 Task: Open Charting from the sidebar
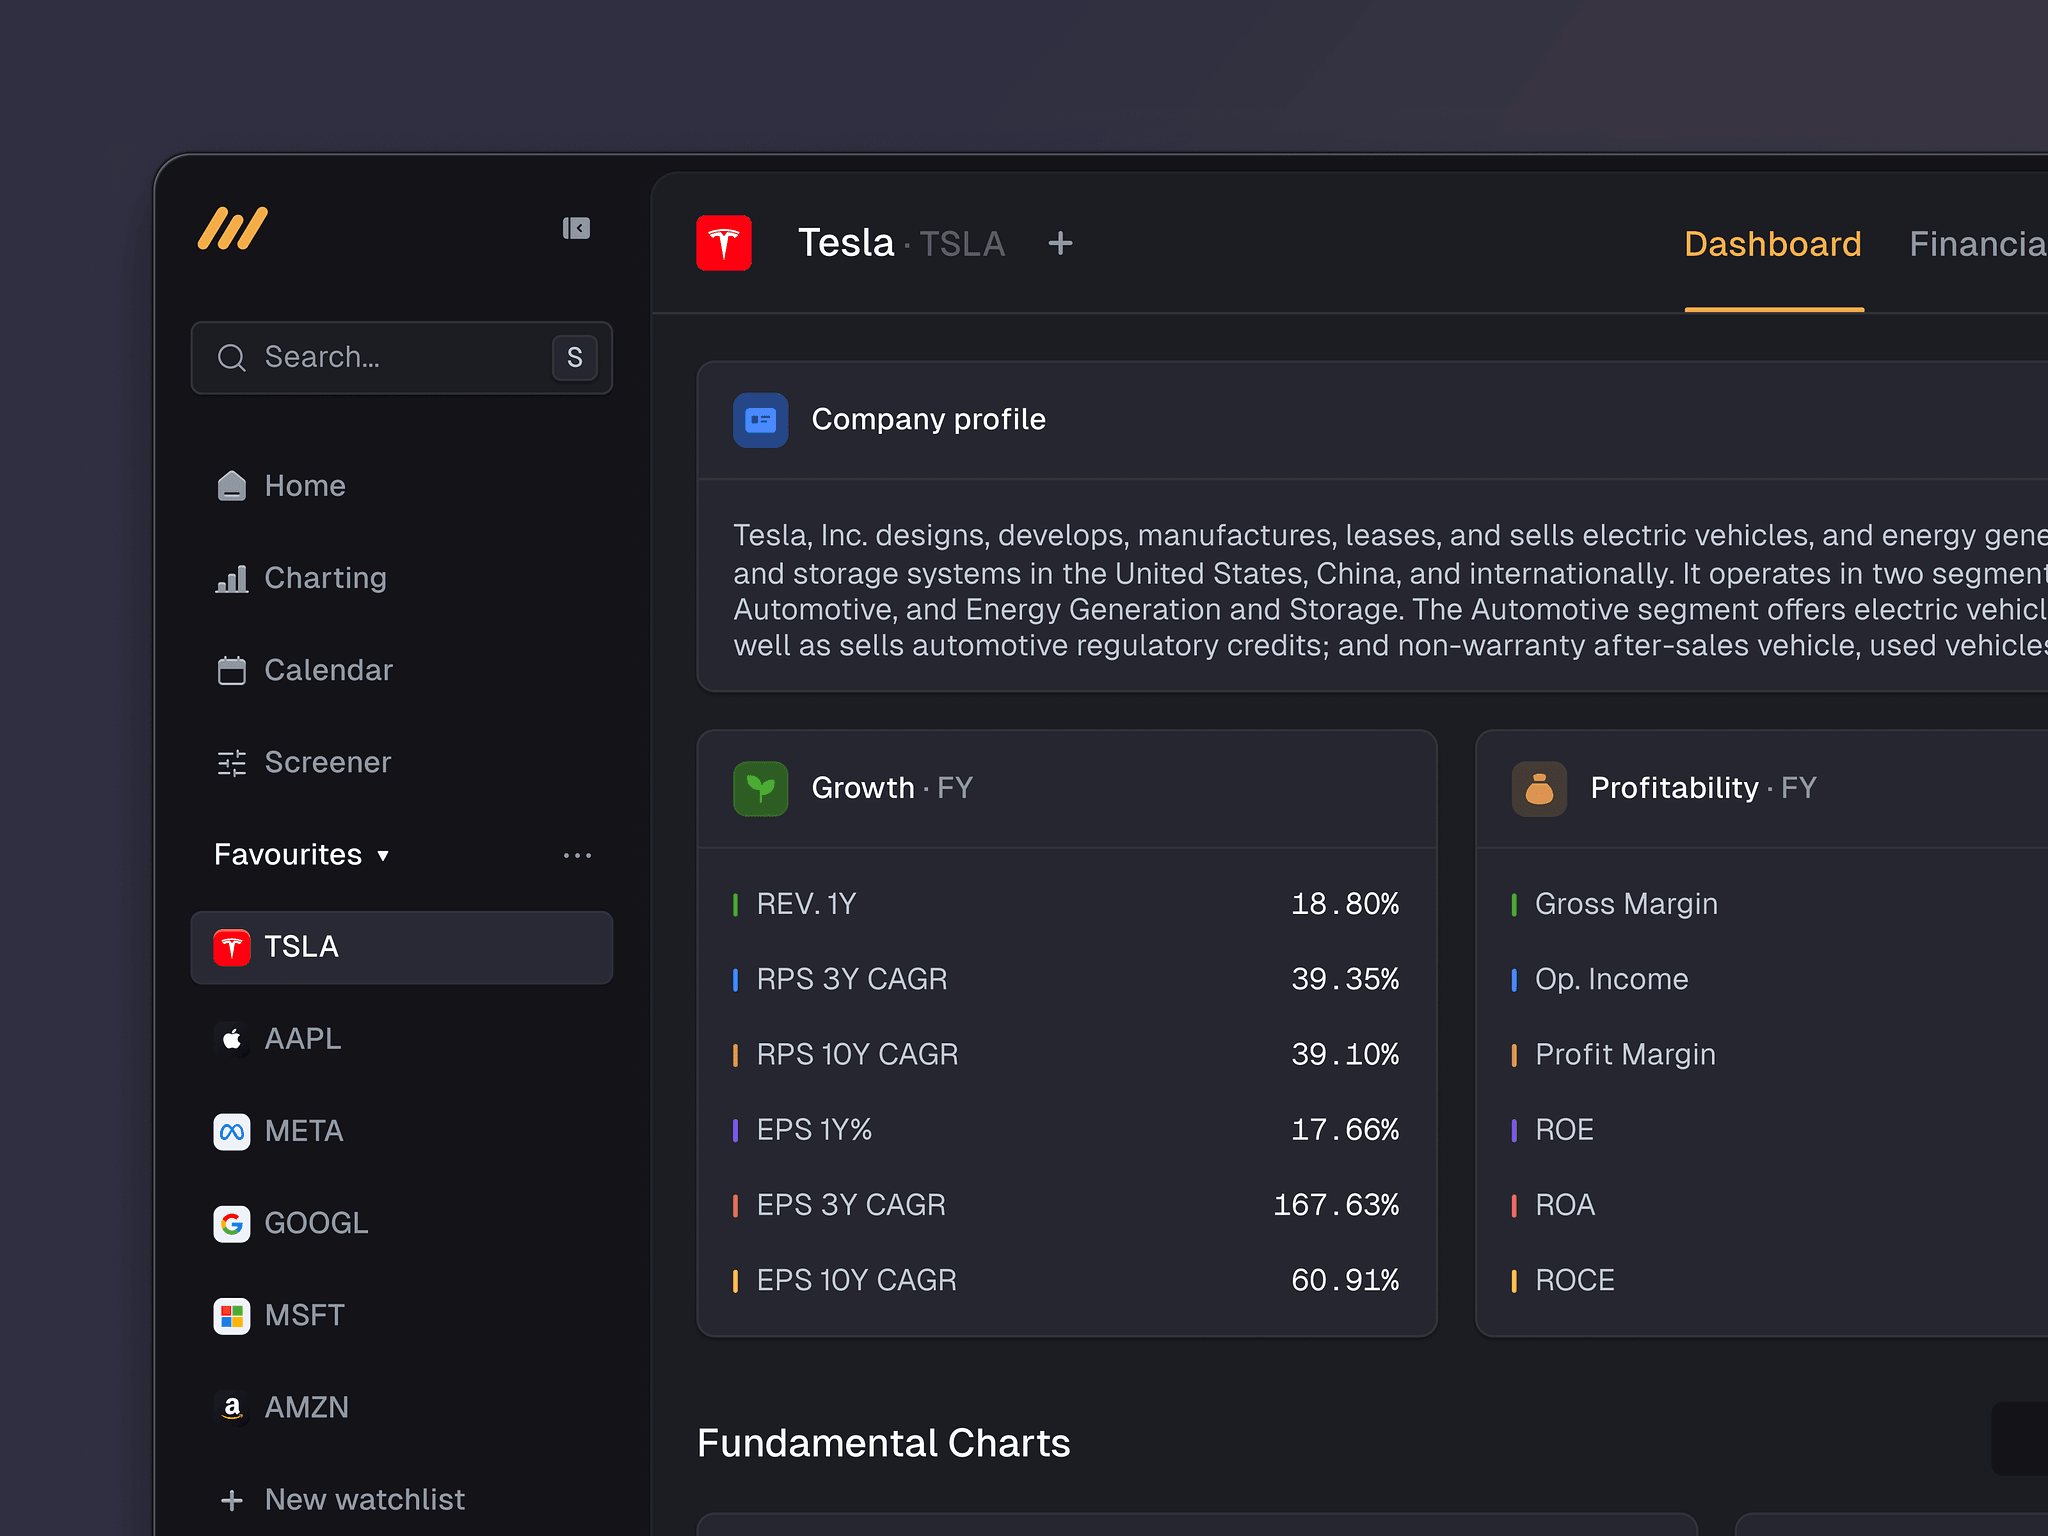click(324, 578)
